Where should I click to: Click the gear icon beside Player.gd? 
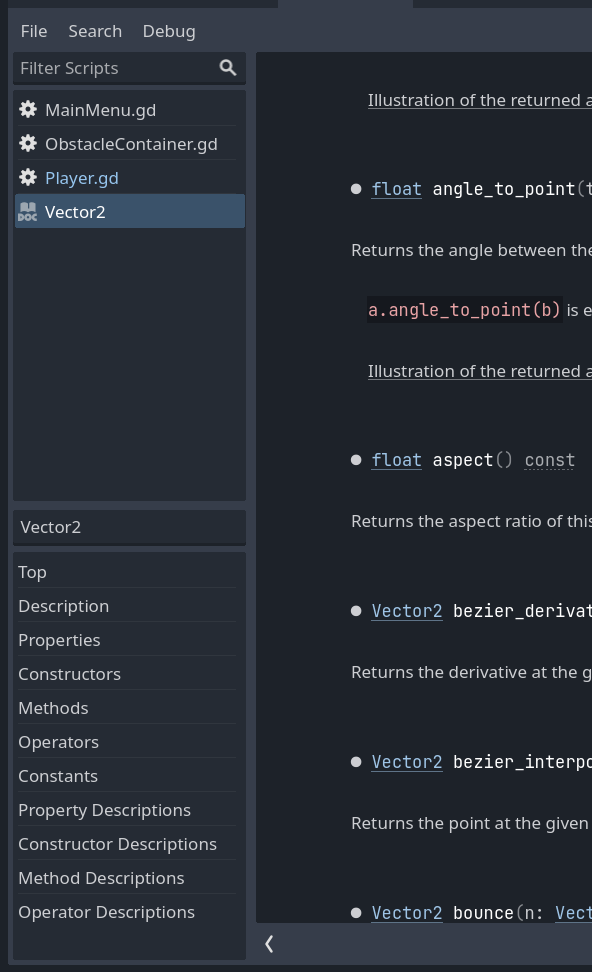[x=28, y=177]
